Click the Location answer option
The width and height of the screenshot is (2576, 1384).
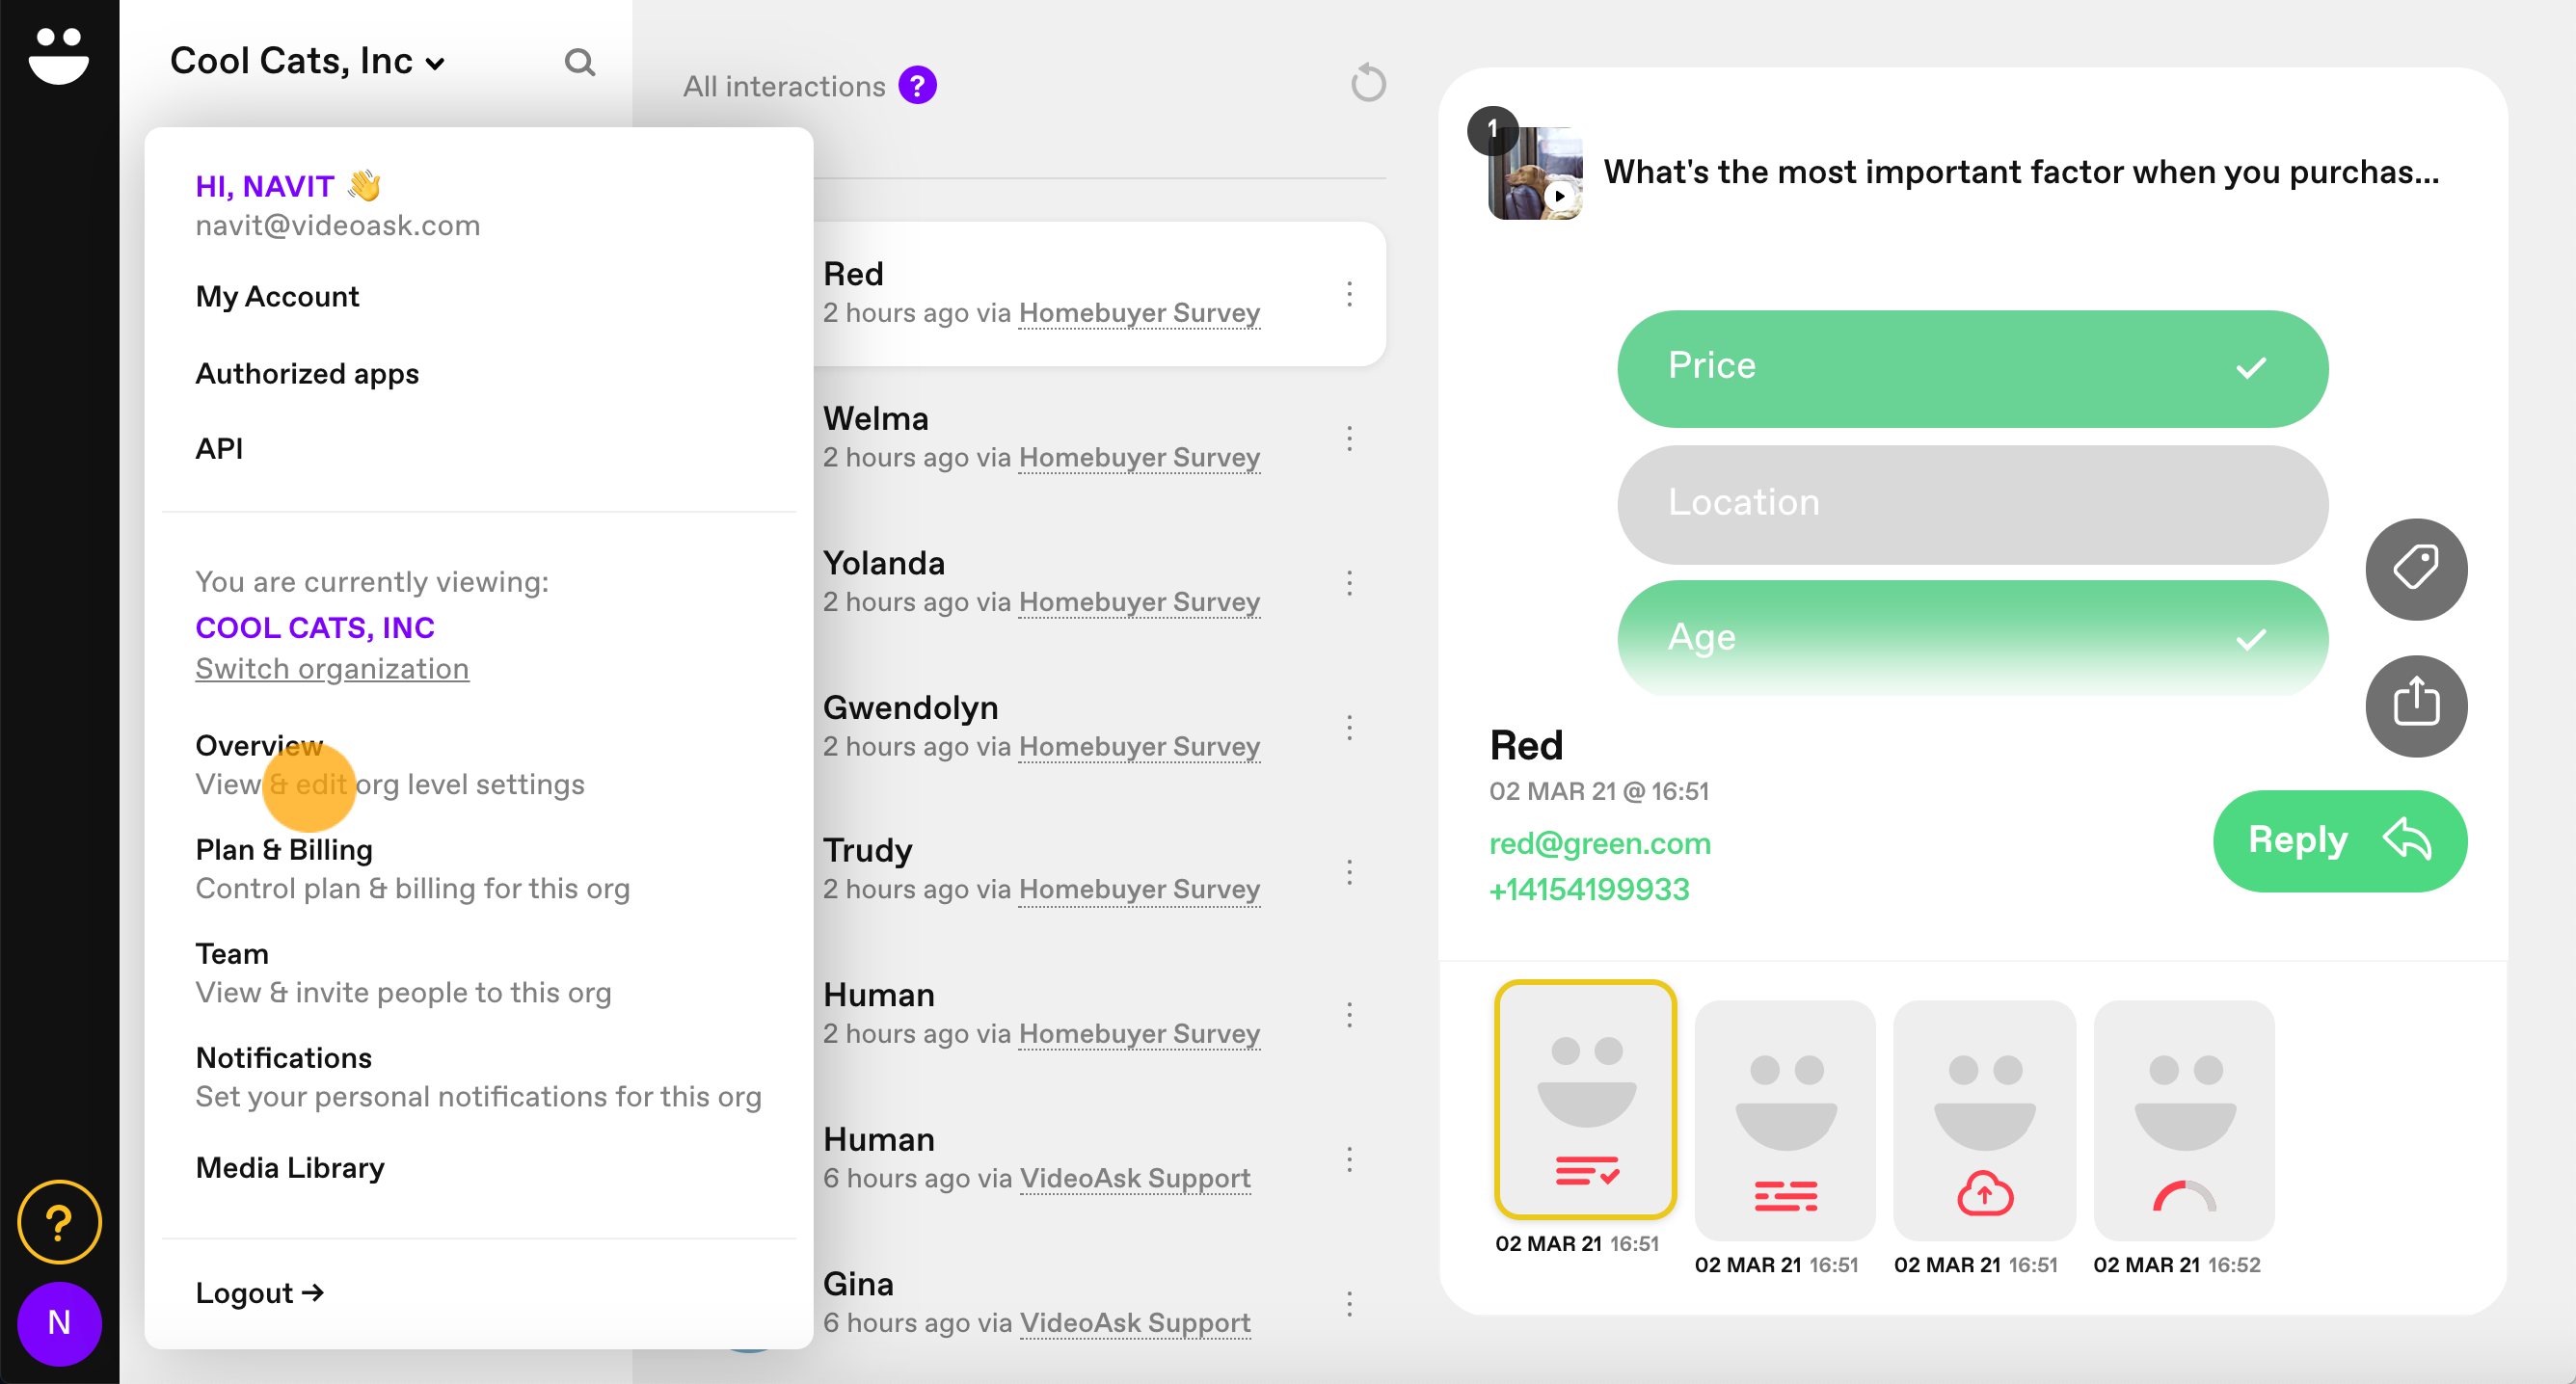point(1972,504)
